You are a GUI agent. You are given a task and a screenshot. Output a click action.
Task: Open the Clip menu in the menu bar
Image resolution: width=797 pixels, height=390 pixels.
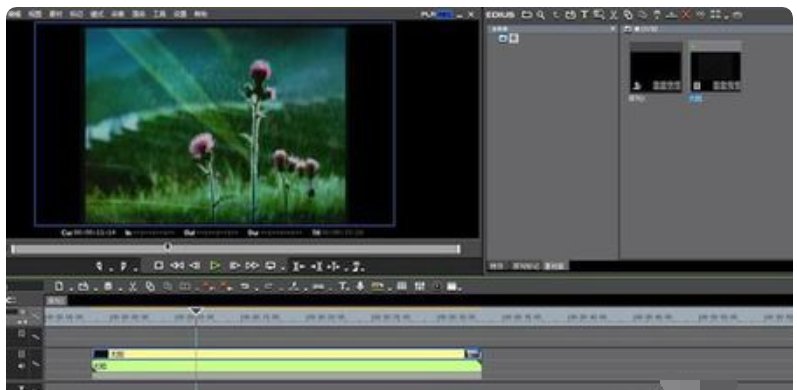click(55, 14)
